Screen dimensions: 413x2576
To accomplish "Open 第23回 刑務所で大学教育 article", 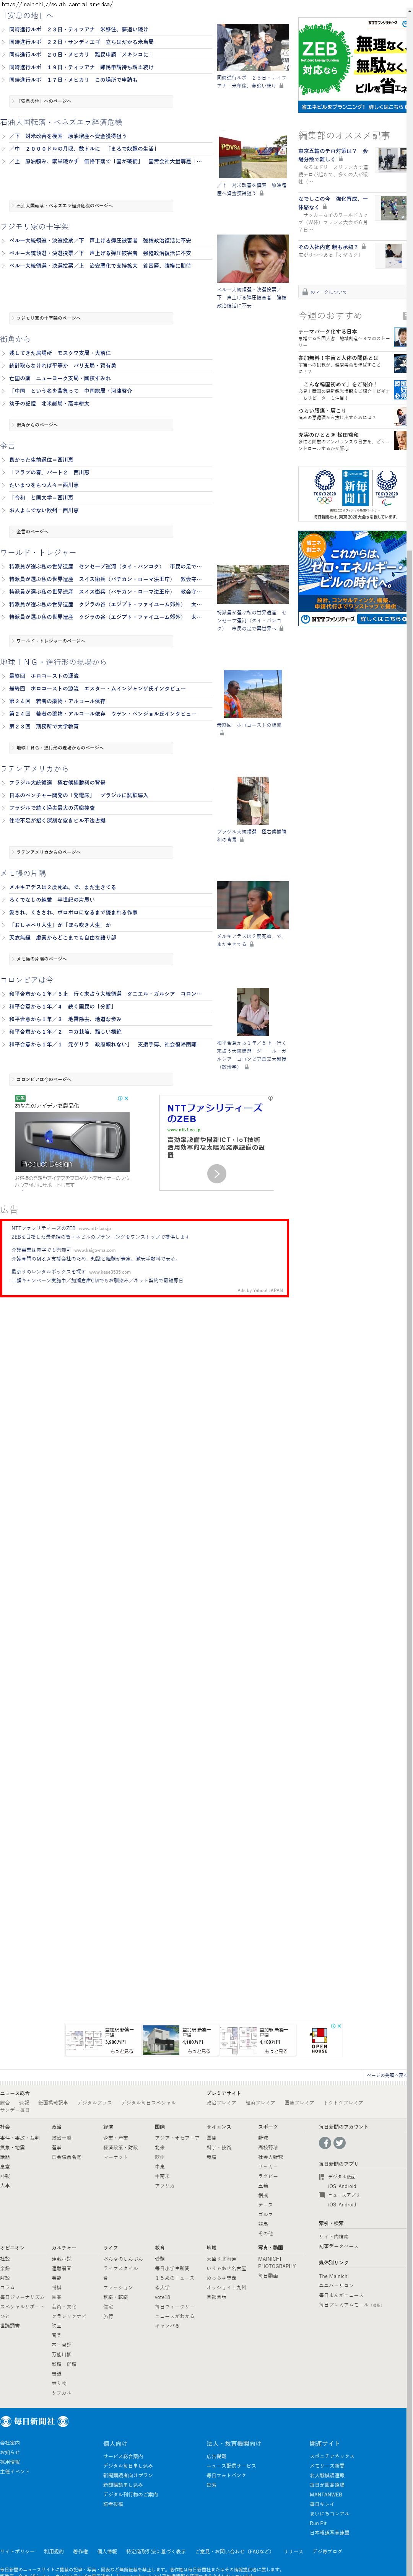I will (44, 727).
